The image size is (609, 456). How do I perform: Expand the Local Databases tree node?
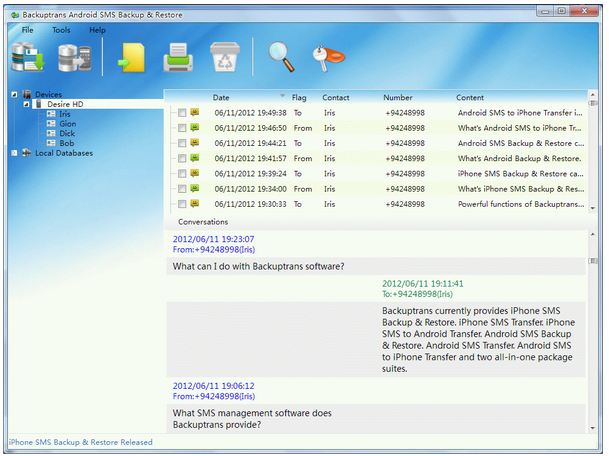coord(14,153)
